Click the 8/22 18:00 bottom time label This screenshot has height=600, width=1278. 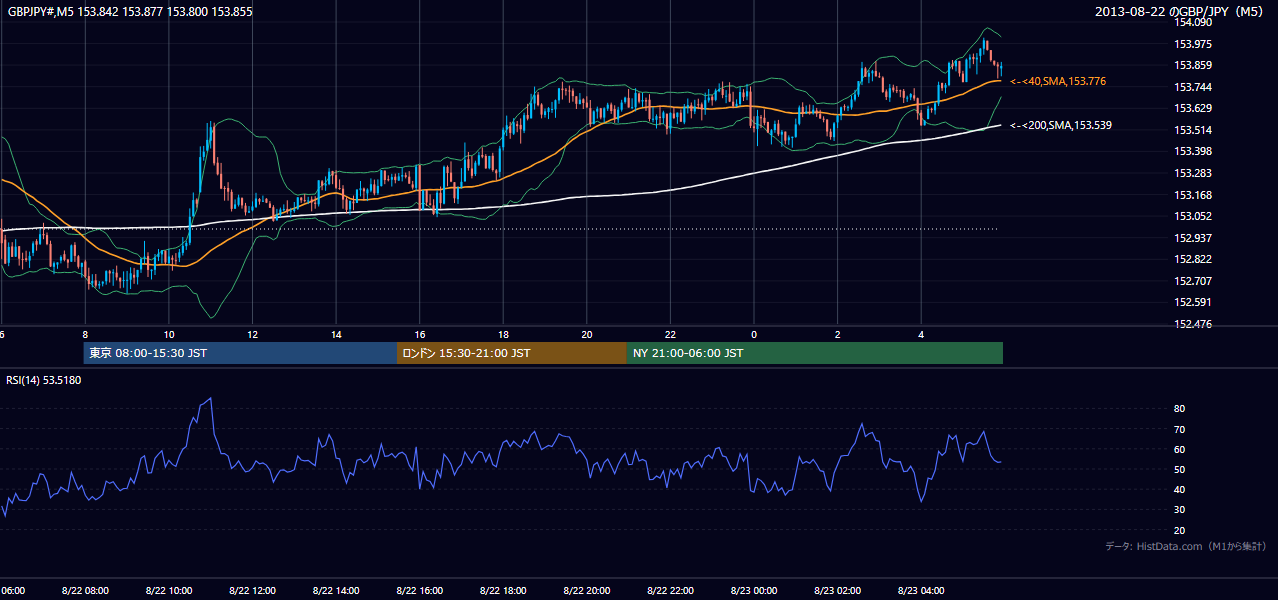point(503,591)
